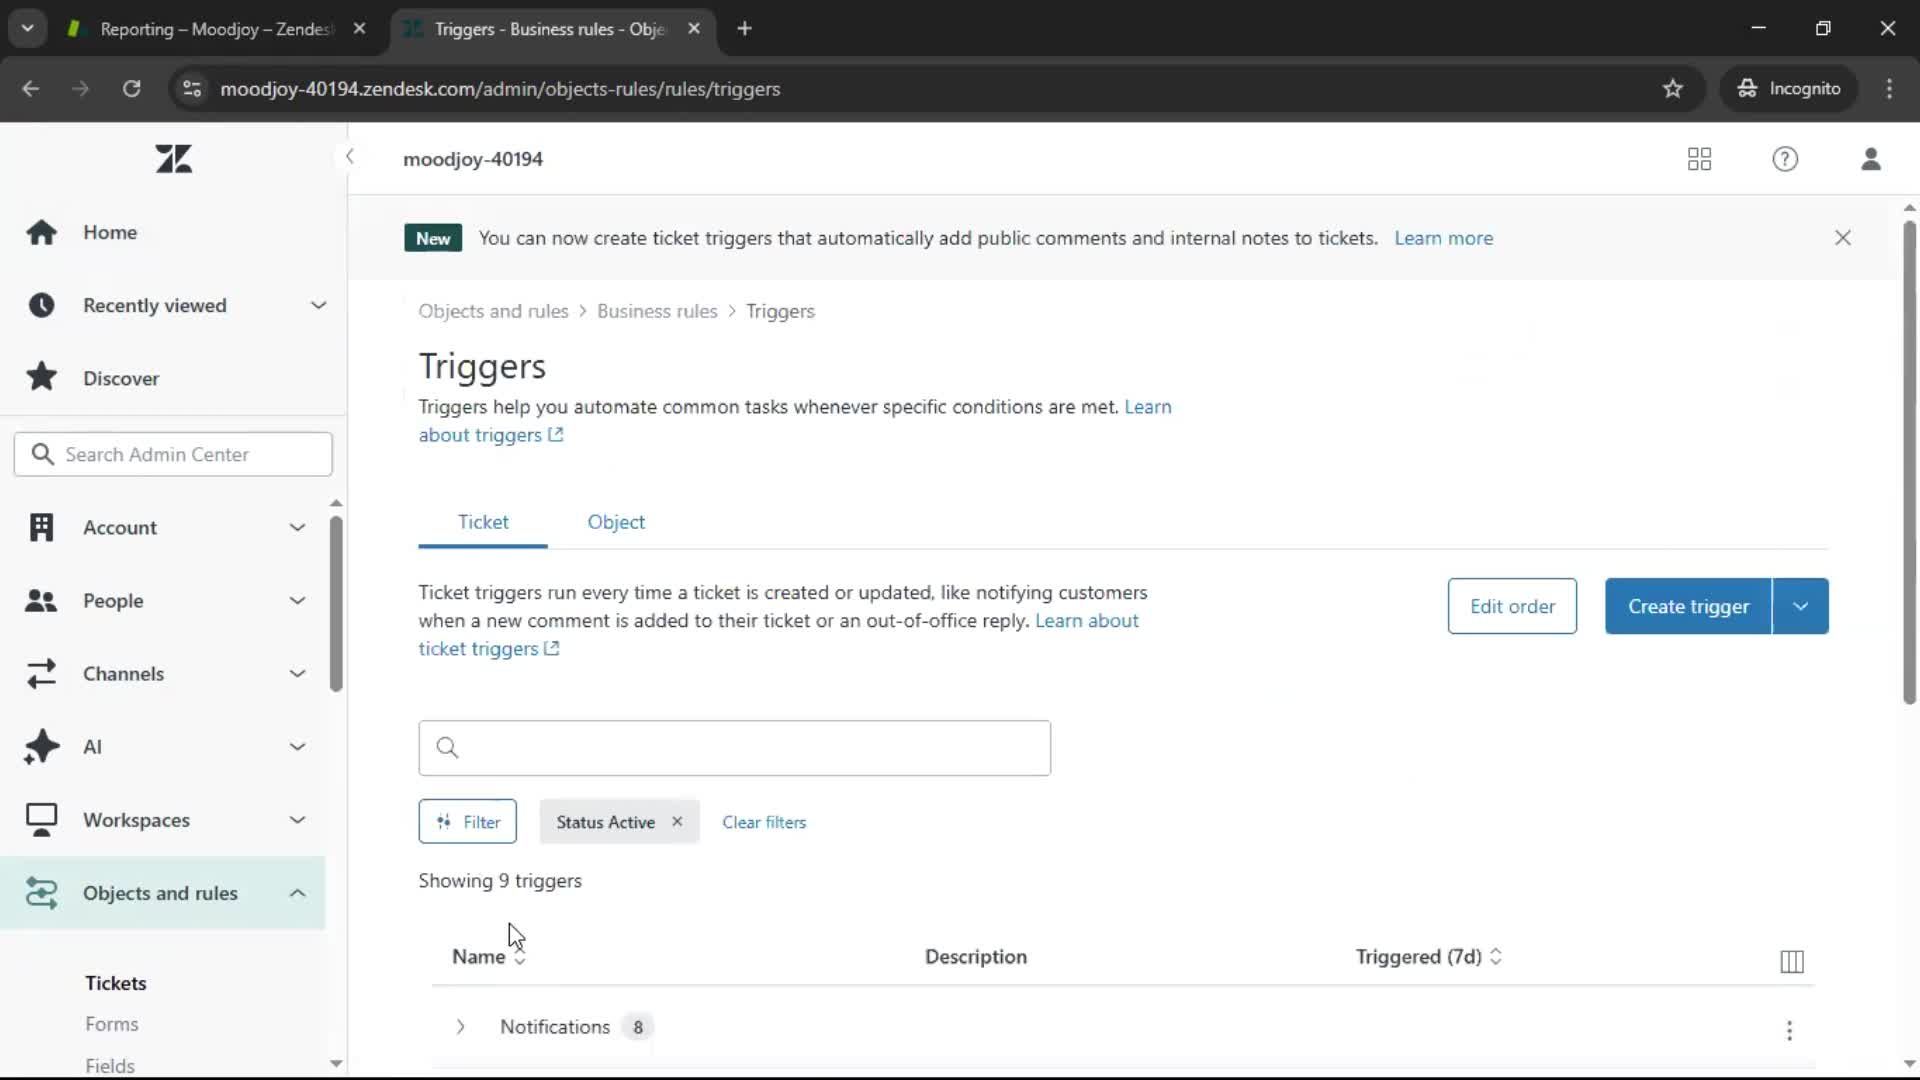Open the Learn more link in banner

[x=1444, y=238]
